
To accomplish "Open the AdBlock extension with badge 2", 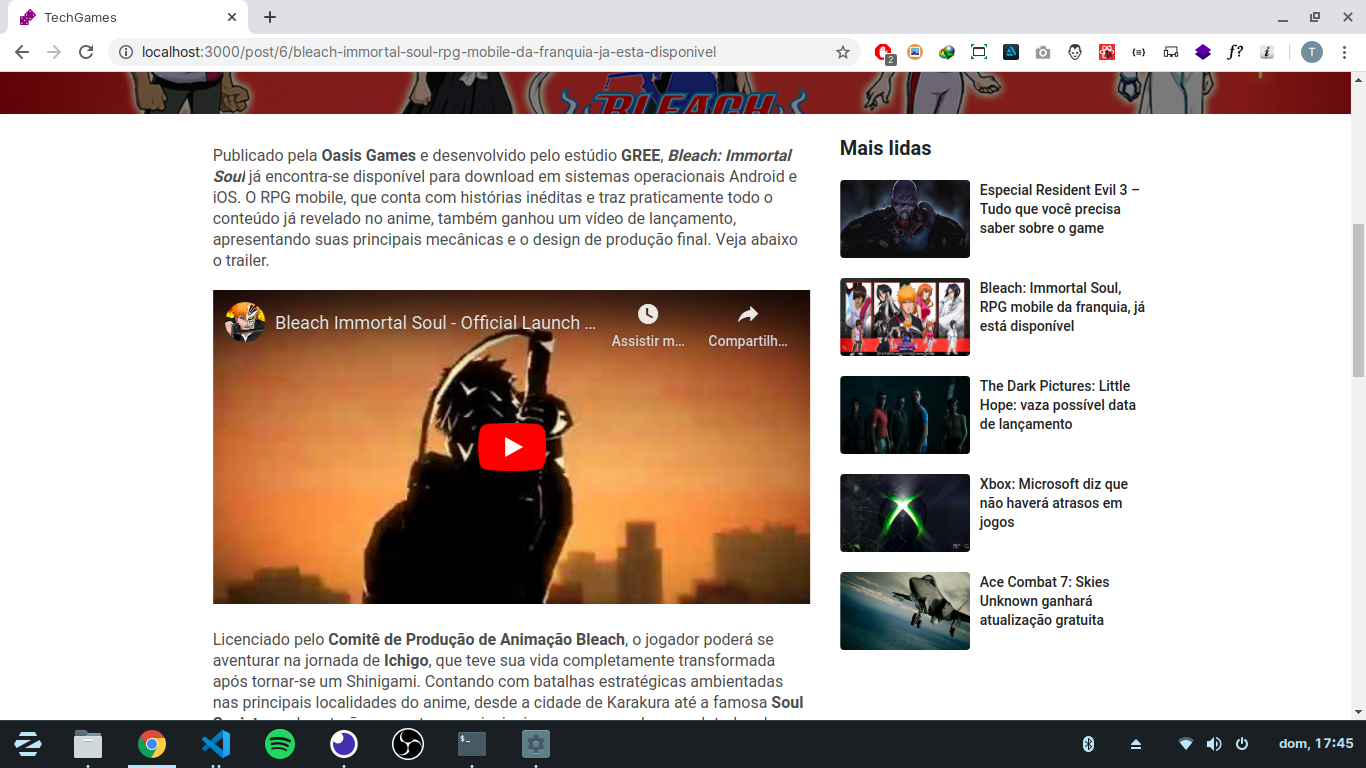I will click(x=883, y=52).
